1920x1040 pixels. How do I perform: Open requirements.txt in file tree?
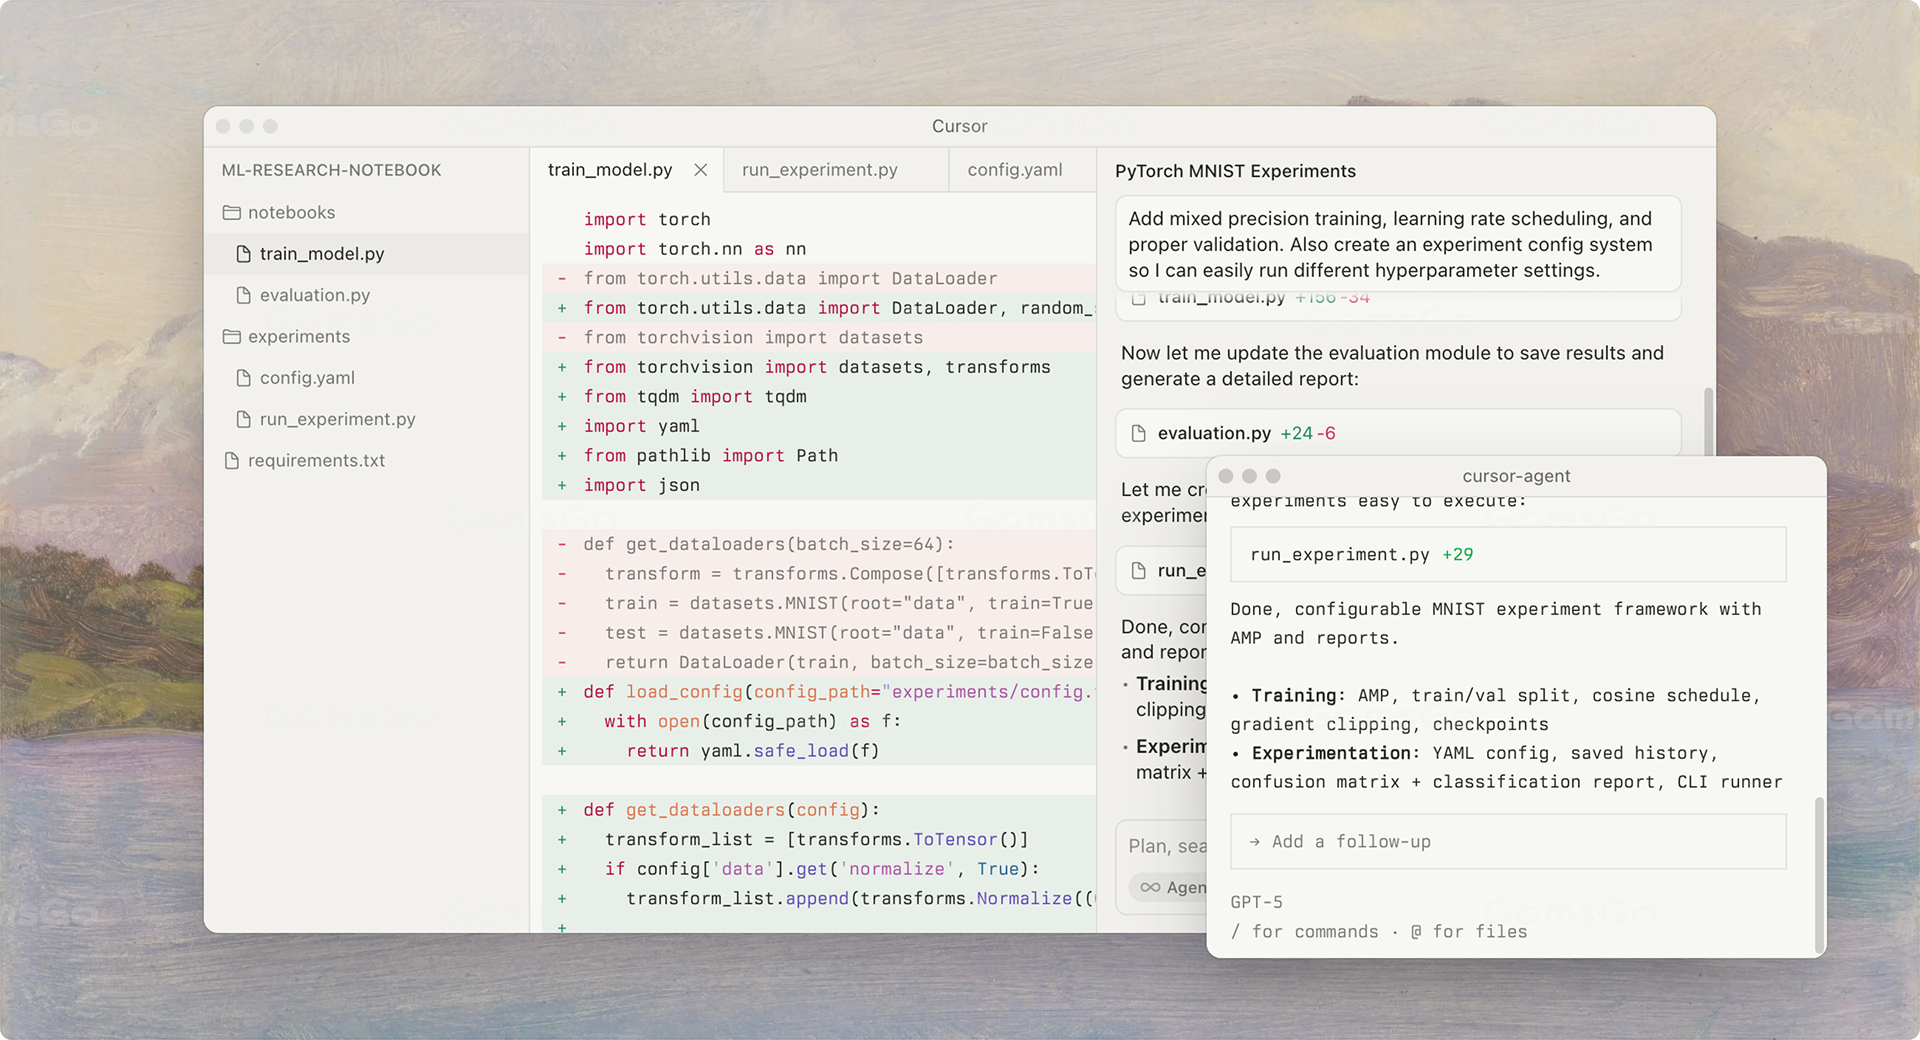coord(316,461)
